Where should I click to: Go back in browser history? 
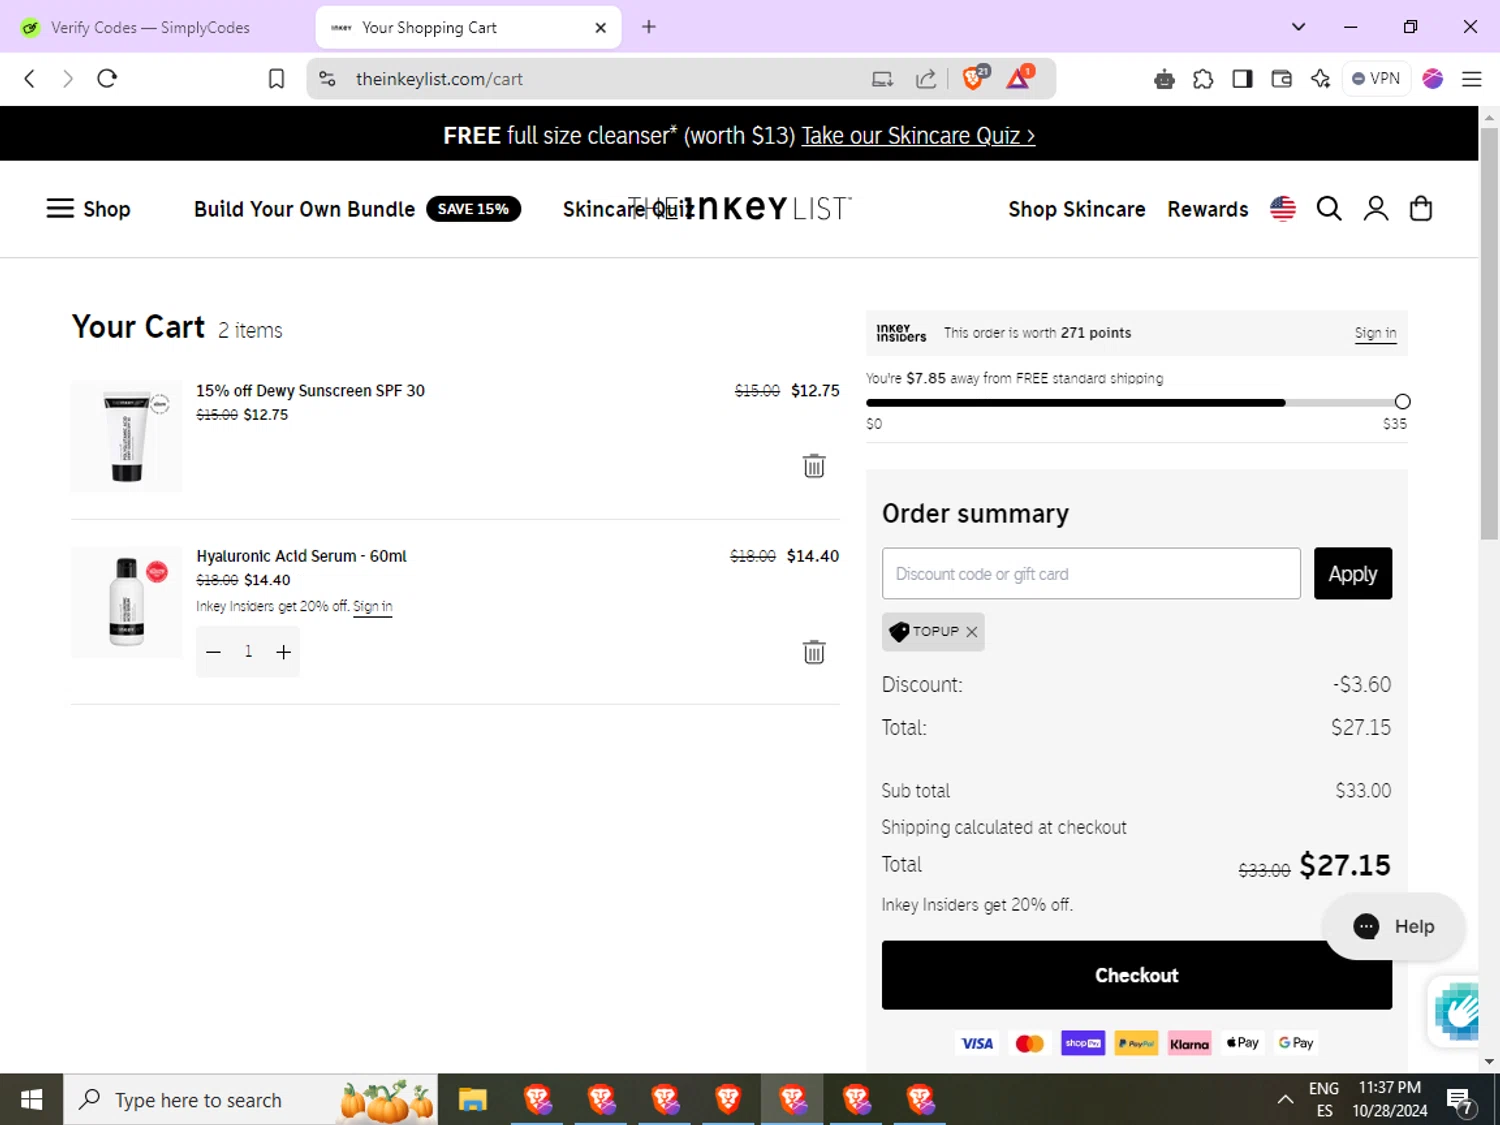(30, 78)
